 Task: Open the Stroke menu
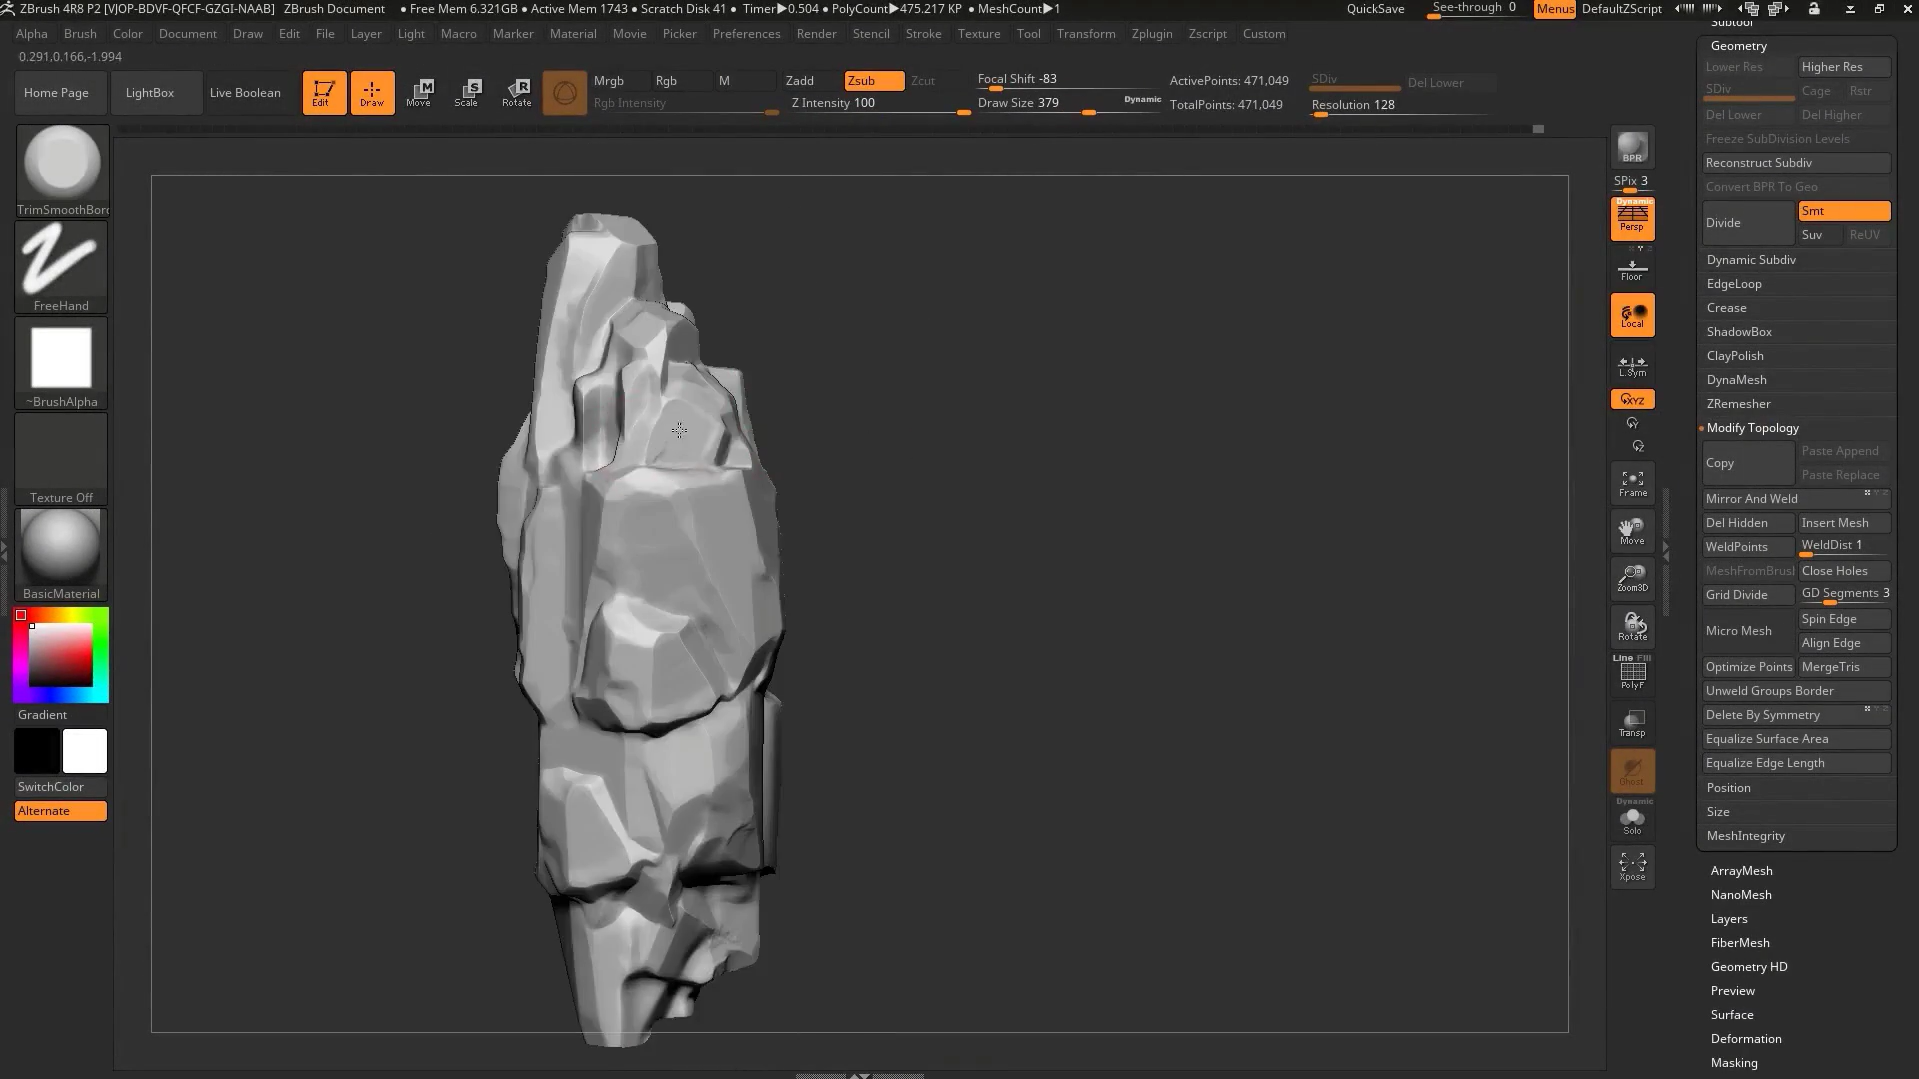tap(922, 34)
